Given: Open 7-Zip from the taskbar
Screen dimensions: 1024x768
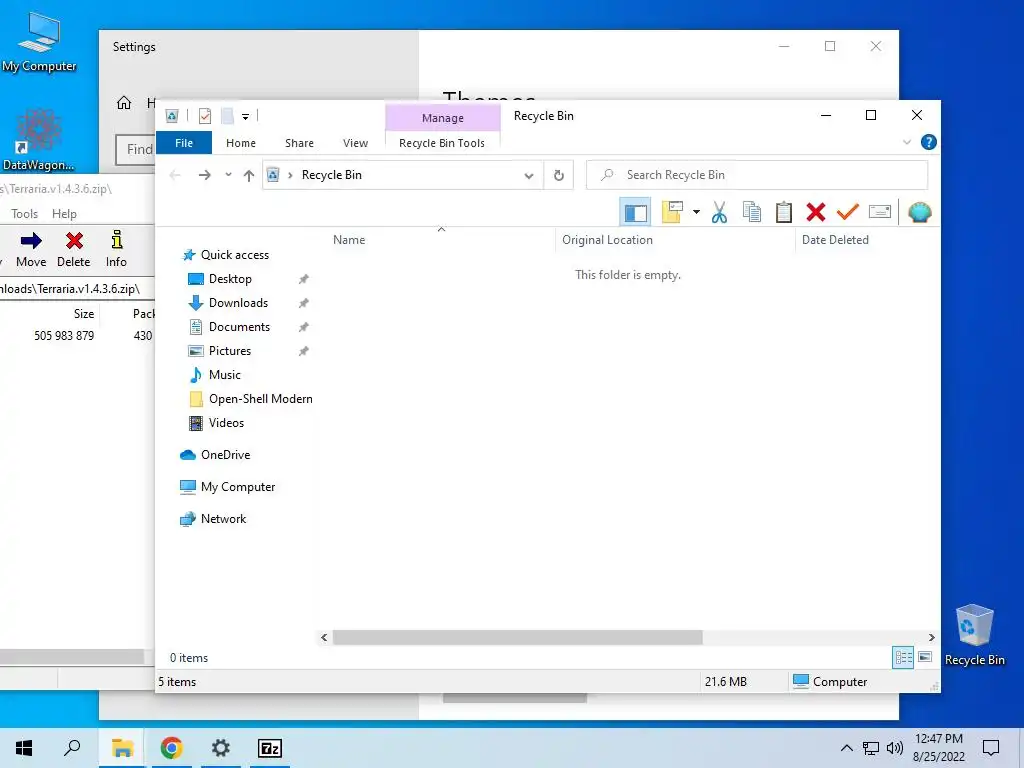Looking at the screenshot, I should pyautogui.click(x=270, y=748).
